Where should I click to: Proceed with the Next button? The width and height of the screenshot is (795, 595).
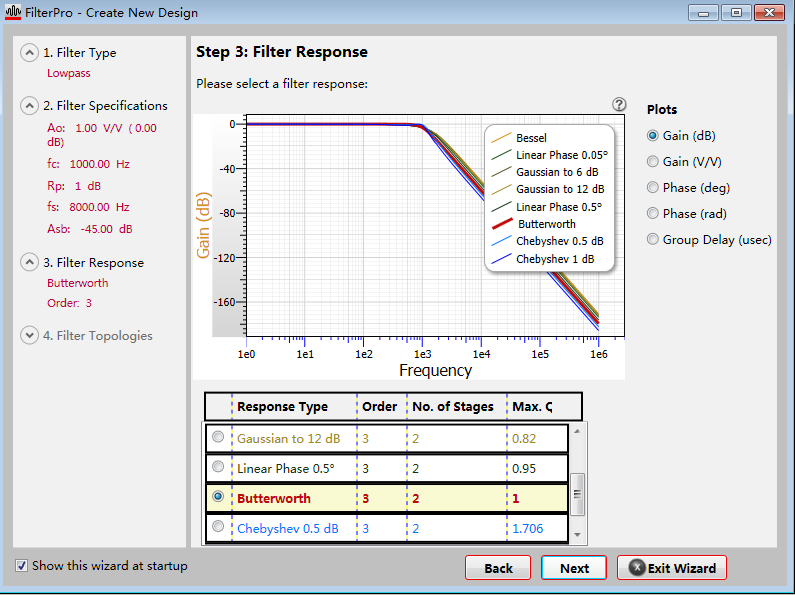click(574, 568)
